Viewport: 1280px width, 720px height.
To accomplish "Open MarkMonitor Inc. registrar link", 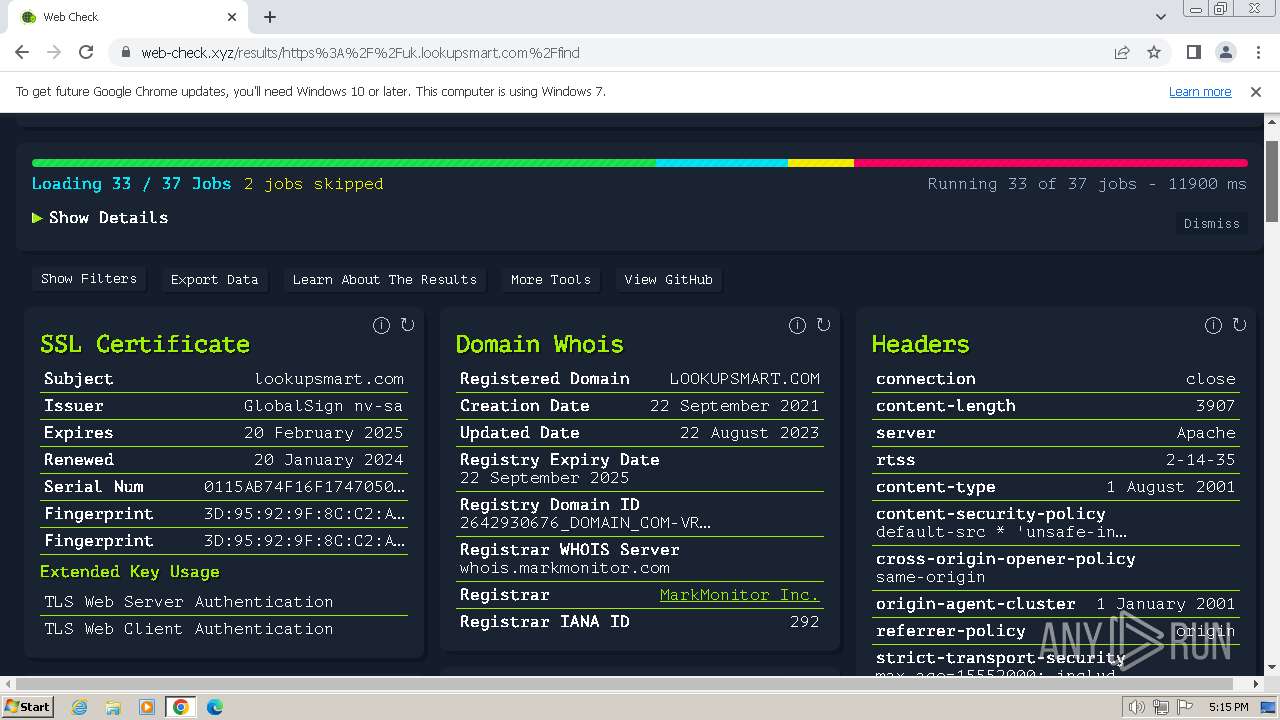I will pos(739,595).
